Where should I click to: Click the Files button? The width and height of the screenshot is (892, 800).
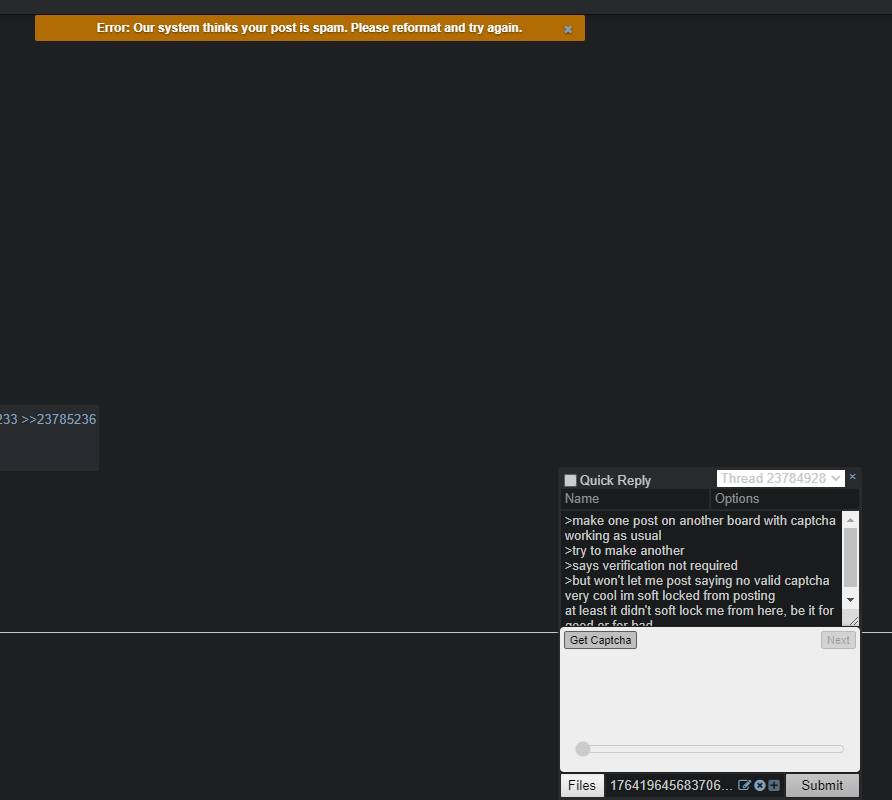[582, 785]
